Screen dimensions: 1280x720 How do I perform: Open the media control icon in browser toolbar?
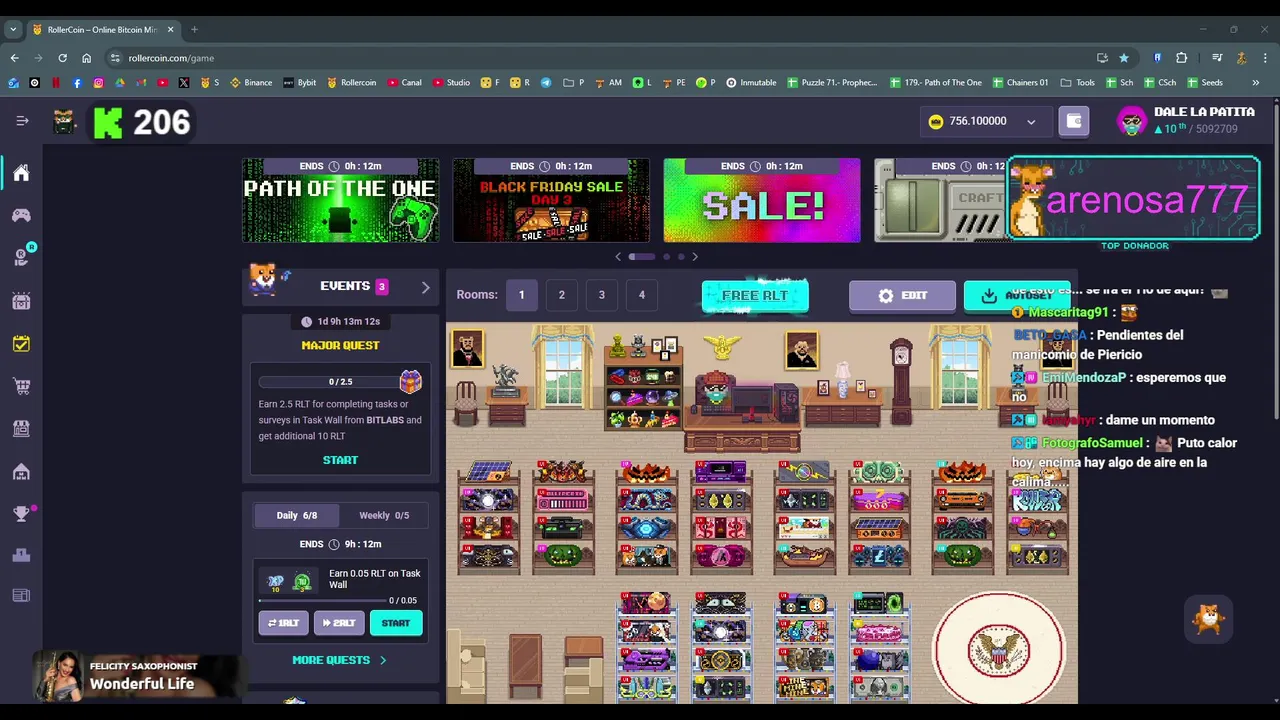coord(1217,58)
